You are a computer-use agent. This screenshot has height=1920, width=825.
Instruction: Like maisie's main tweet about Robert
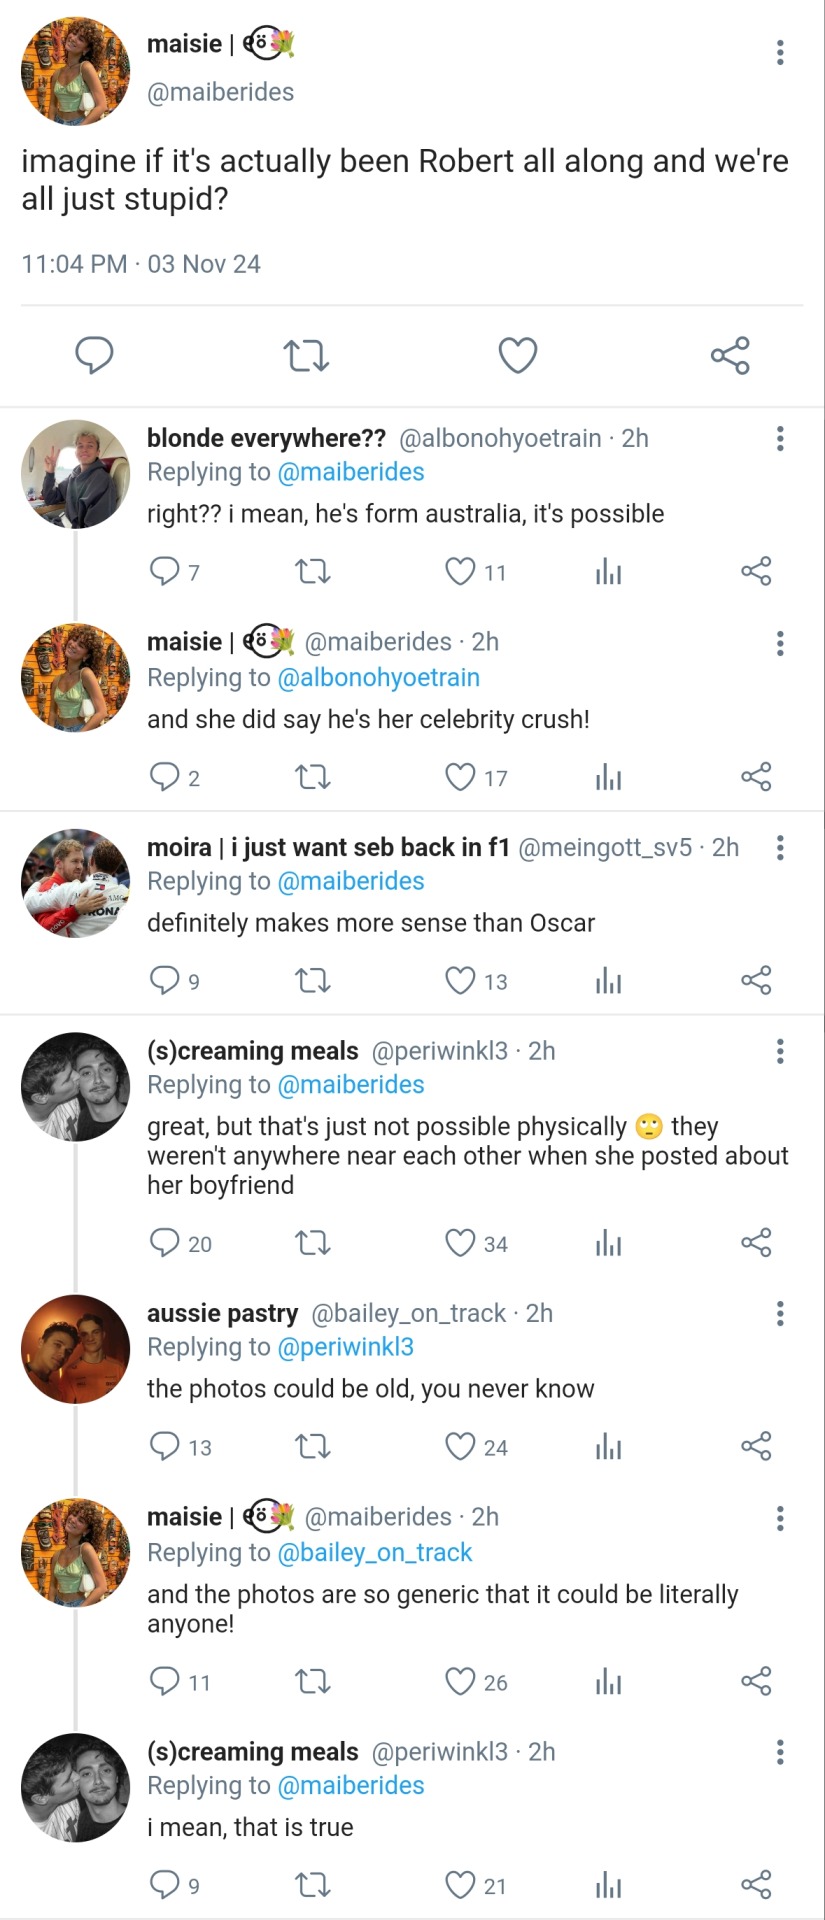[x=517, y=355]
